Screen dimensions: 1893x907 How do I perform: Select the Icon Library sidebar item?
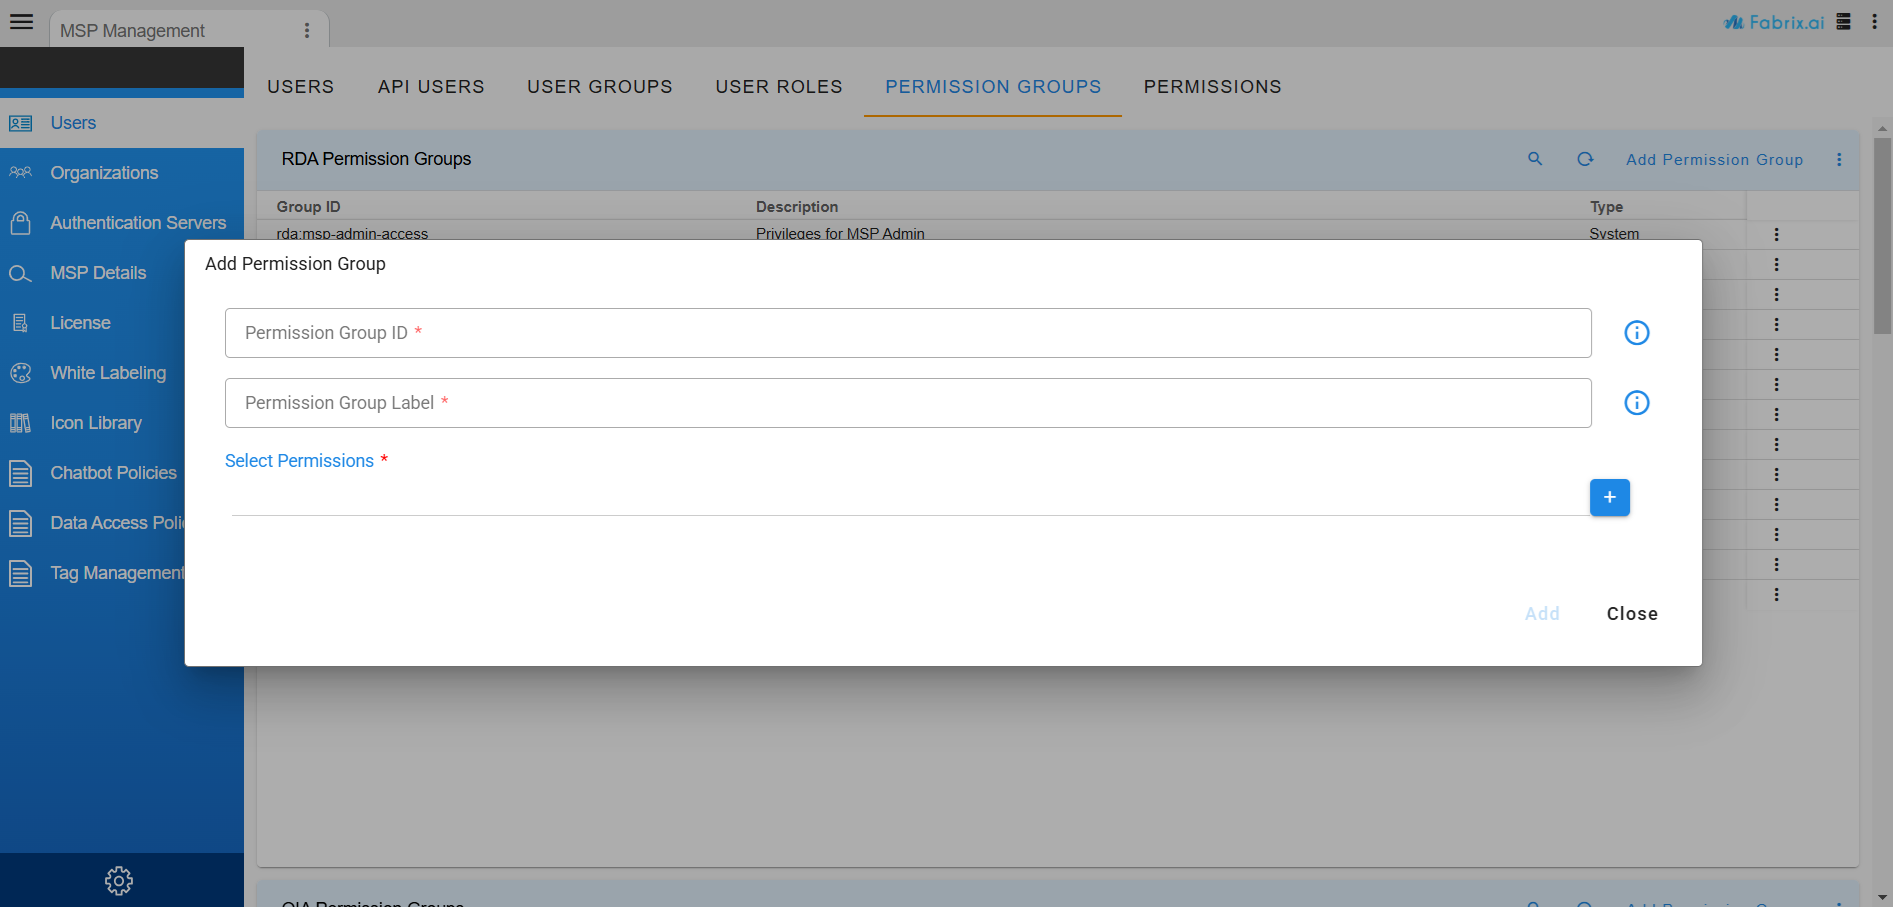(96, 422)
